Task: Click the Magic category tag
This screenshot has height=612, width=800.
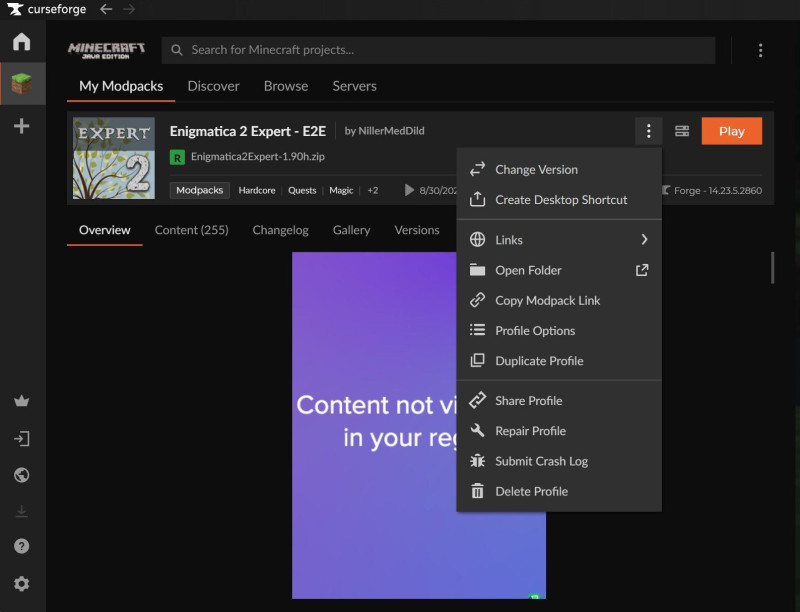Action: [x=341, y=190]
